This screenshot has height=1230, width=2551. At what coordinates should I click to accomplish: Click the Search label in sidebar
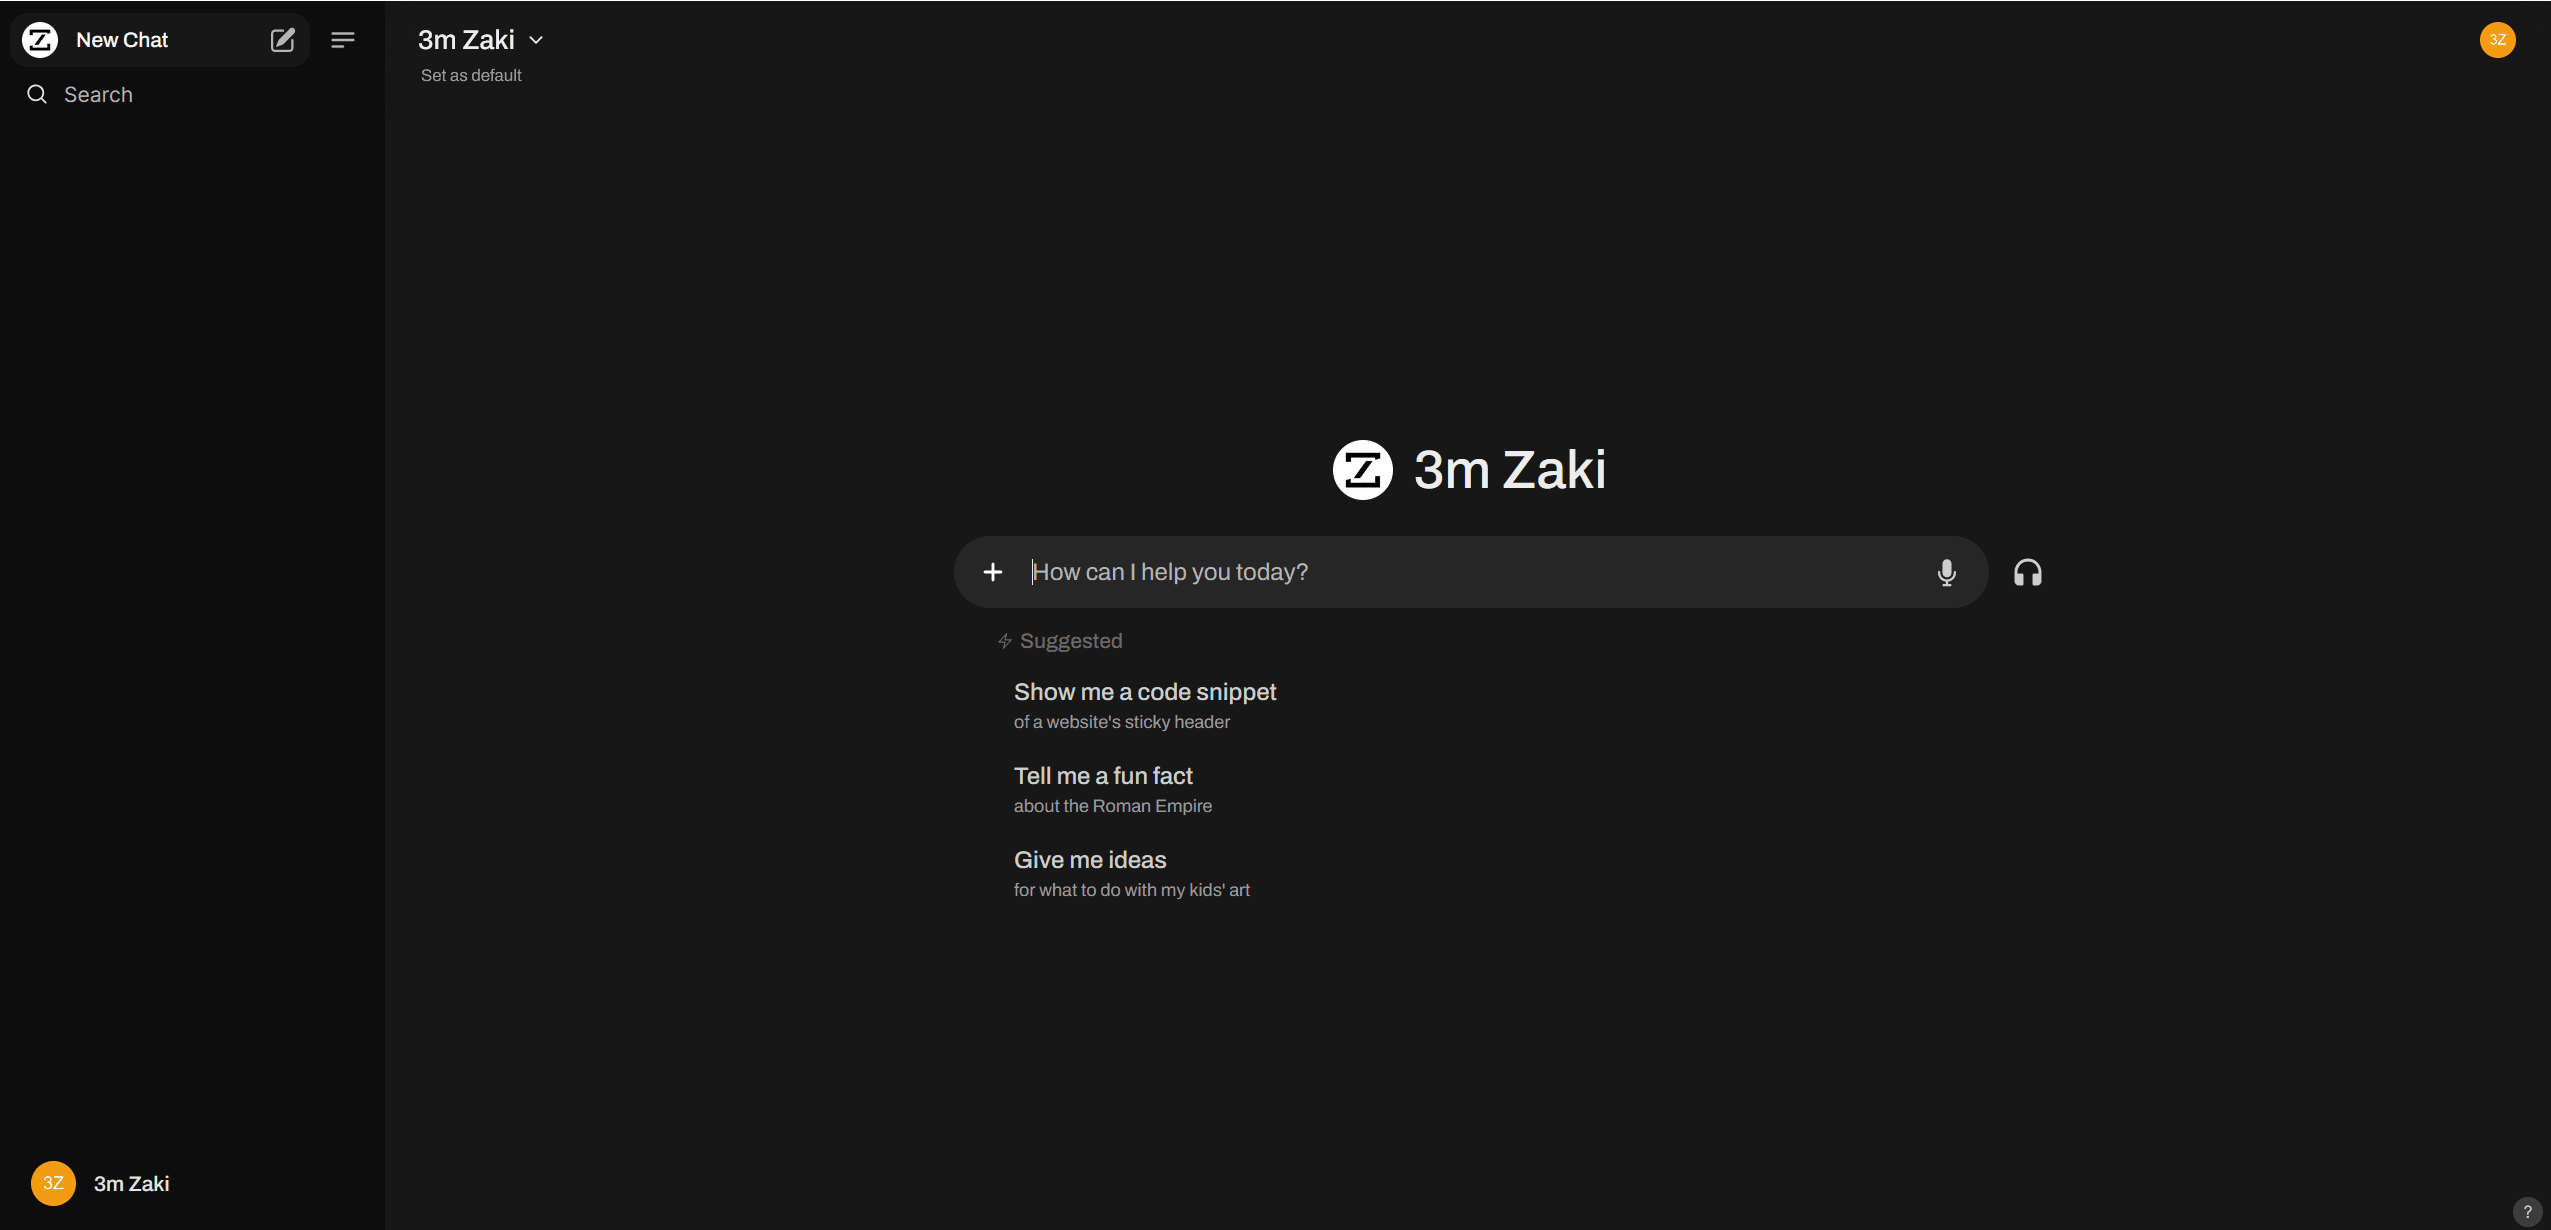[x=98, y=94]
